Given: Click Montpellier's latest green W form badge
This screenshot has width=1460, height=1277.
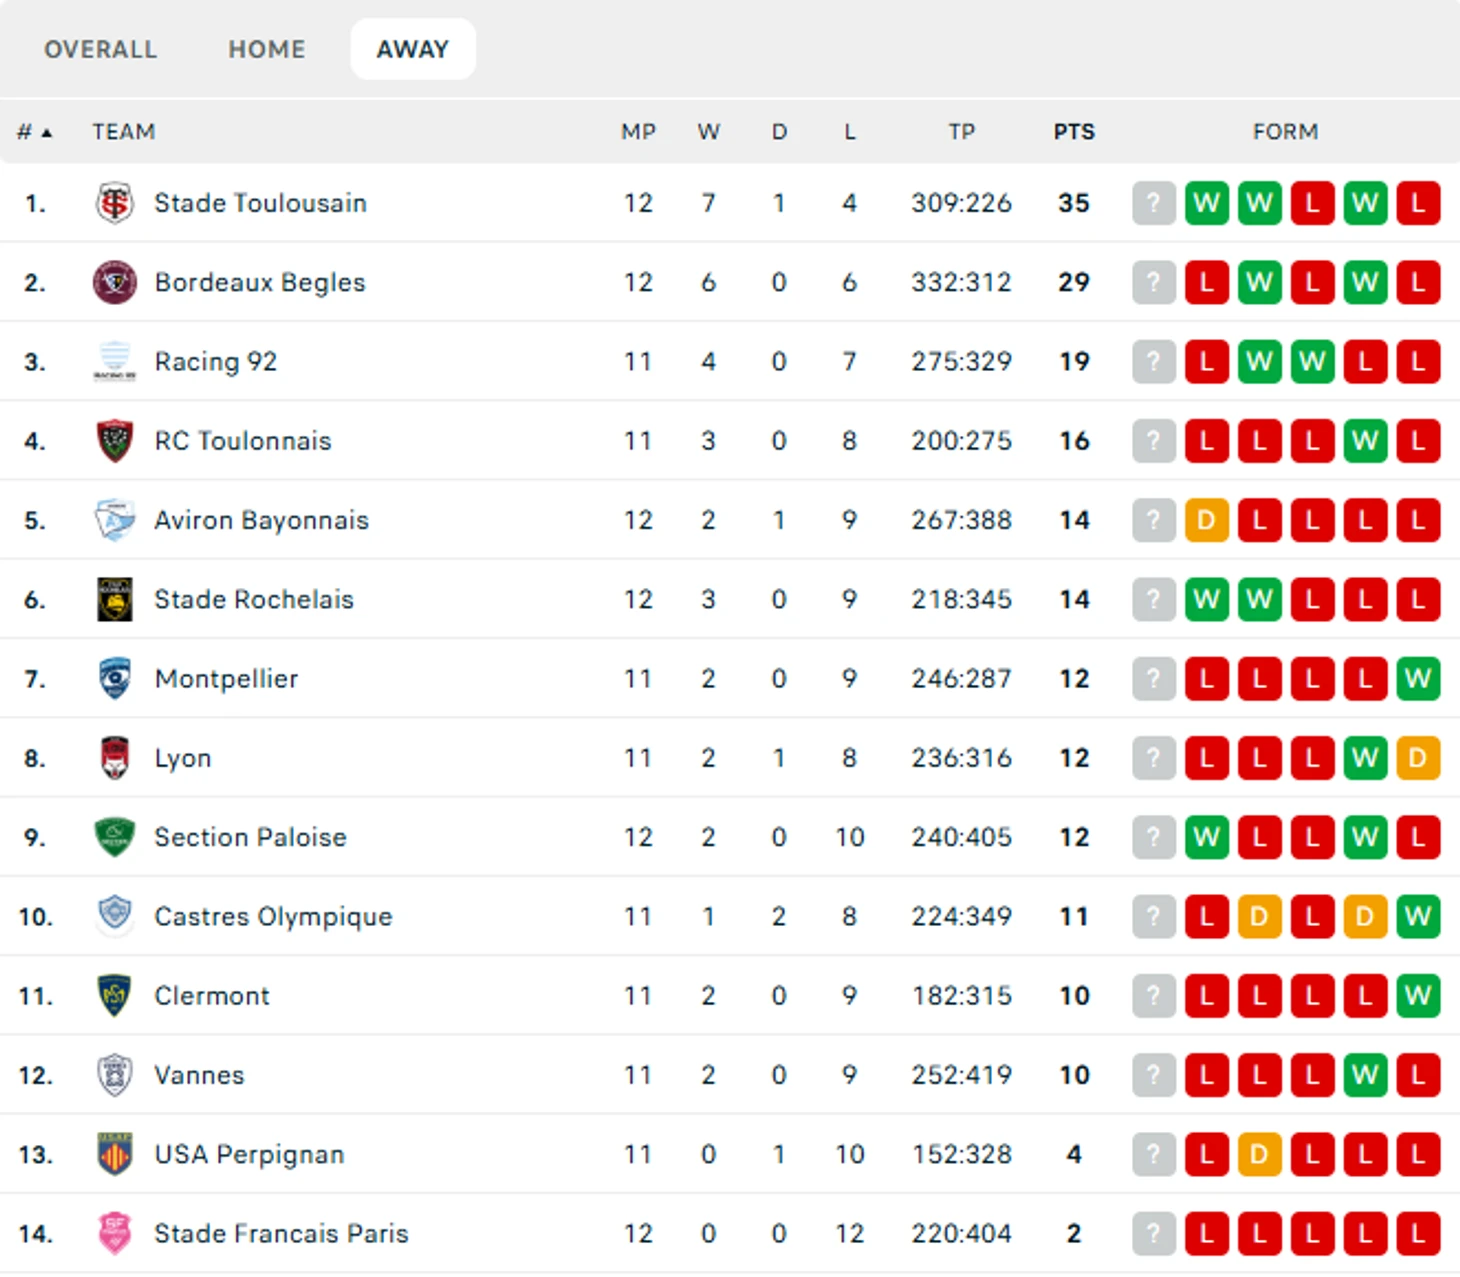Looking at the screenshot, I should 1417,679.
